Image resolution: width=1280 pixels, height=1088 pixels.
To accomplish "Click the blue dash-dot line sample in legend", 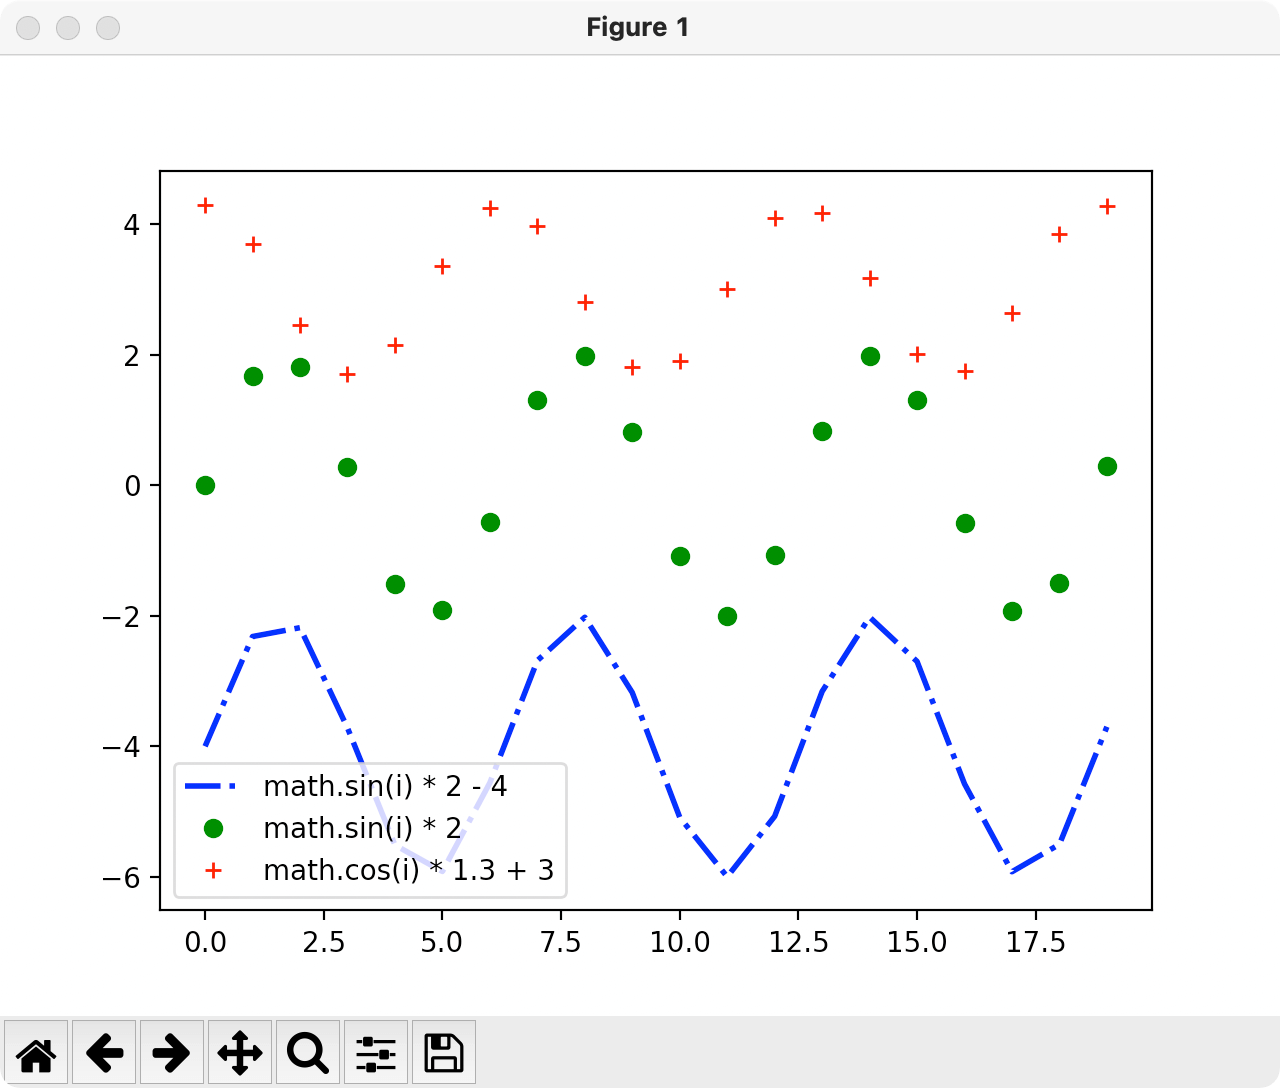I will tap(213, 787).
